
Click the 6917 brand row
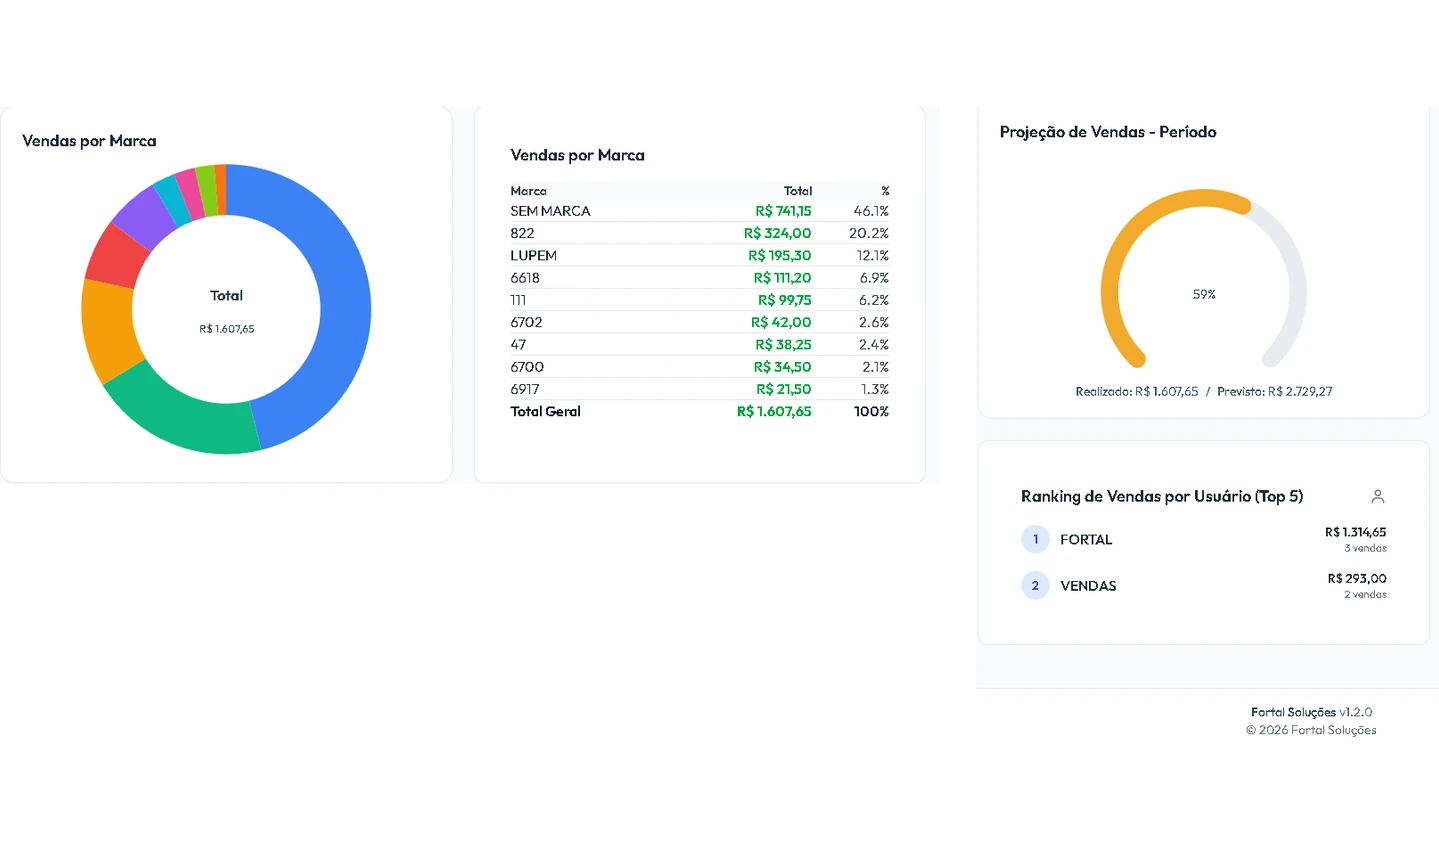699,389
